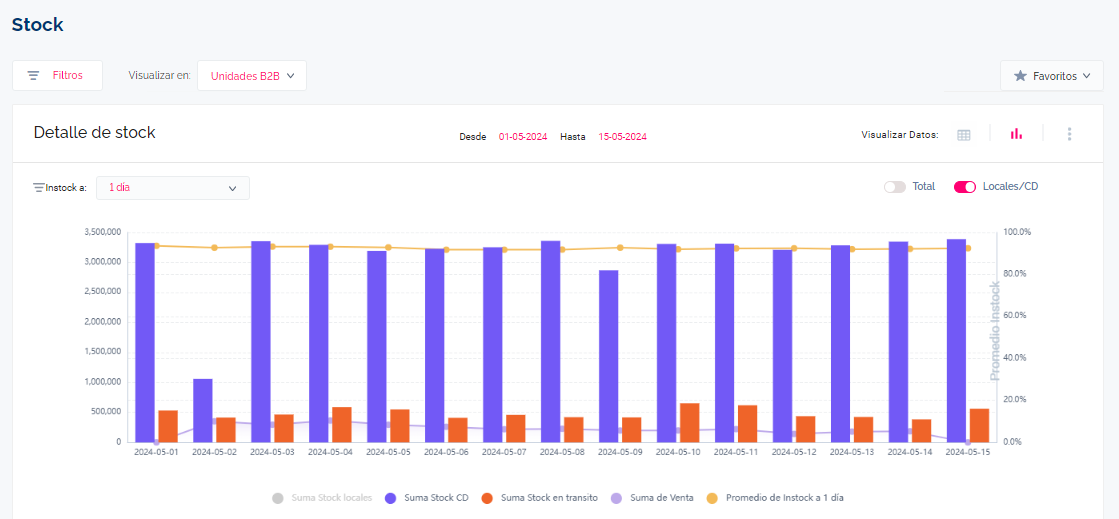
Task: Click the Hasta date 15-05-2024
Action: point(622,136)
